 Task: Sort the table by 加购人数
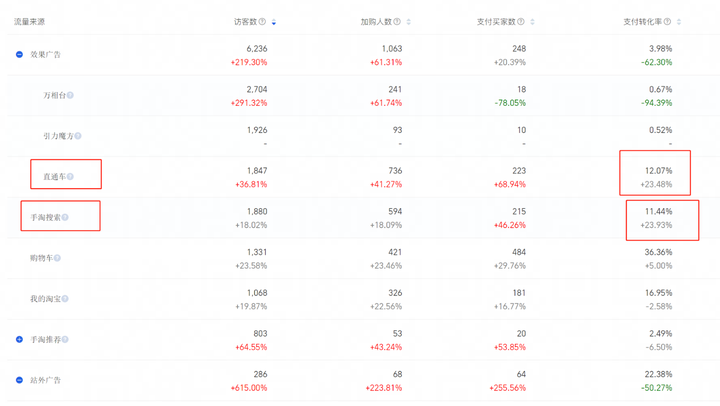pyautogui.click(x=409, y=22)
